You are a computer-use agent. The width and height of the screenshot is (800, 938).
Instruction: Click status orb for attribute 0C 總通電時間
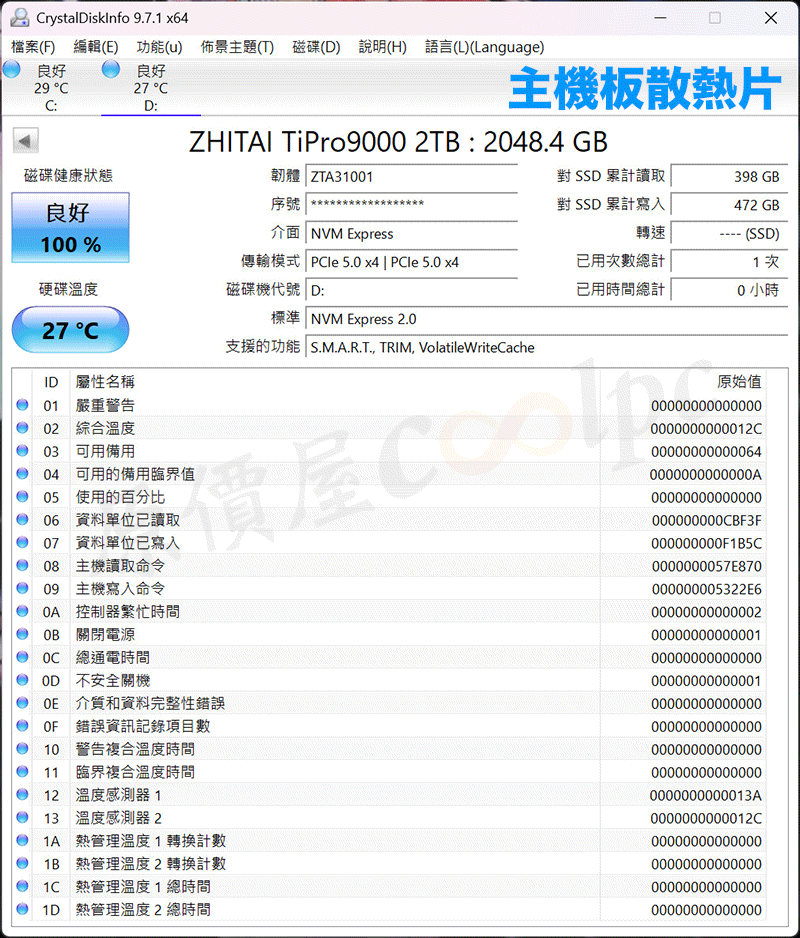point(23,658)
